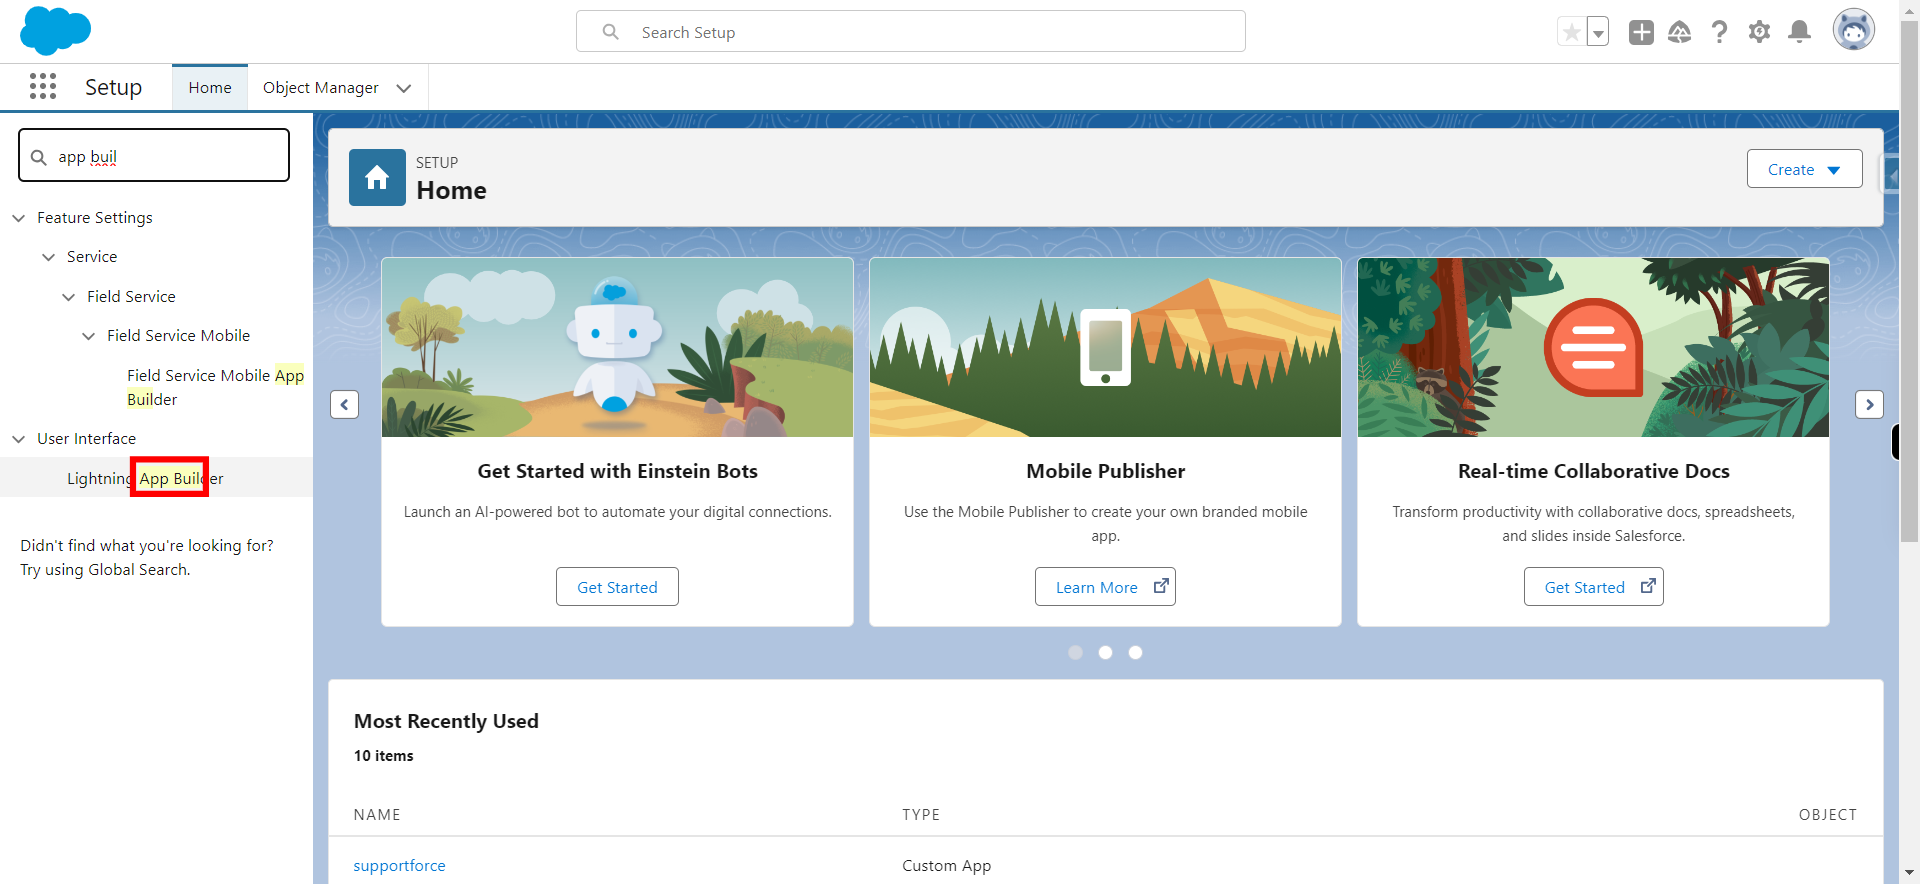Click Learn More for Mobile Publisher
Image resolution: width=1920 pixels, height=884 pixels.
pyautogui.click(x=1105, y=587)
